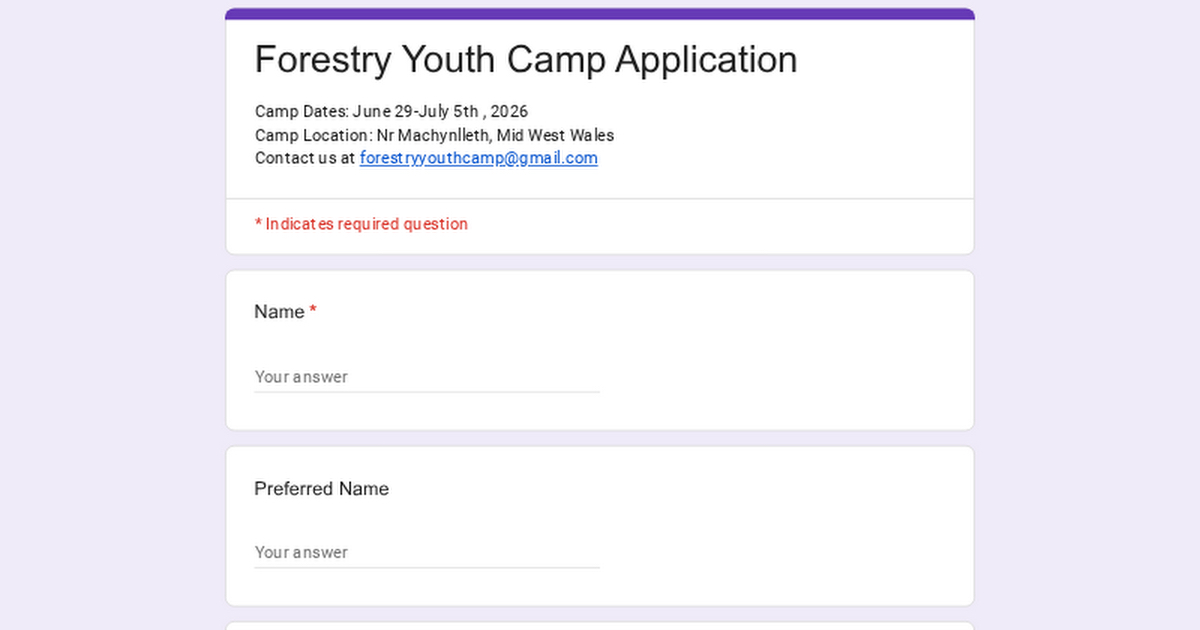1200x630 pixels.
Task: Click the partially visible card at the bottom
Action: (x=600, y=626)
